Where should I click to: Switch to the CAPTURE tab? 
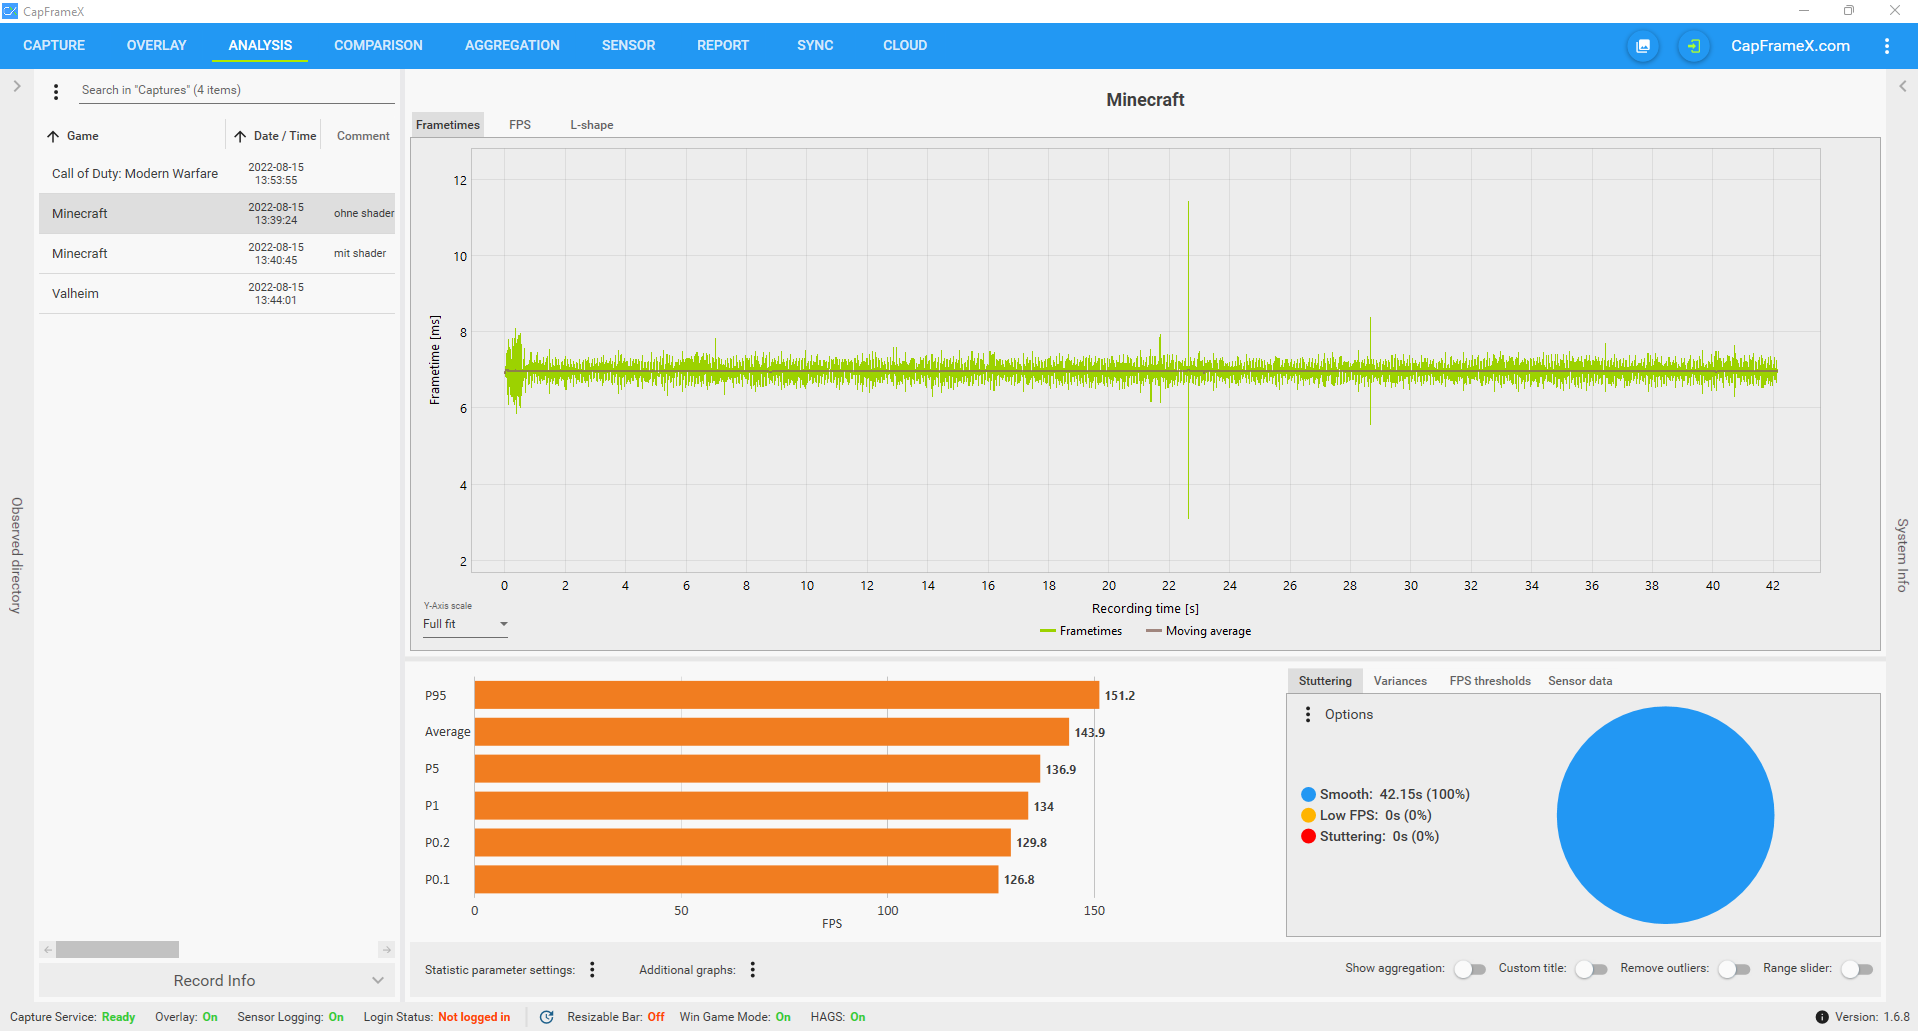pos(54,46)
